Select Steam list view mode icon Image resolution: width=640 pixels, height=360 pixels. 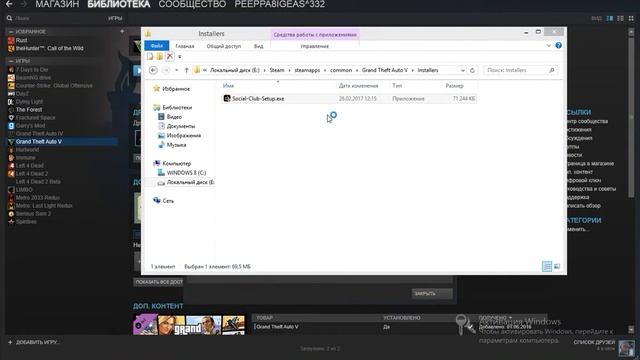pos(620,18)
